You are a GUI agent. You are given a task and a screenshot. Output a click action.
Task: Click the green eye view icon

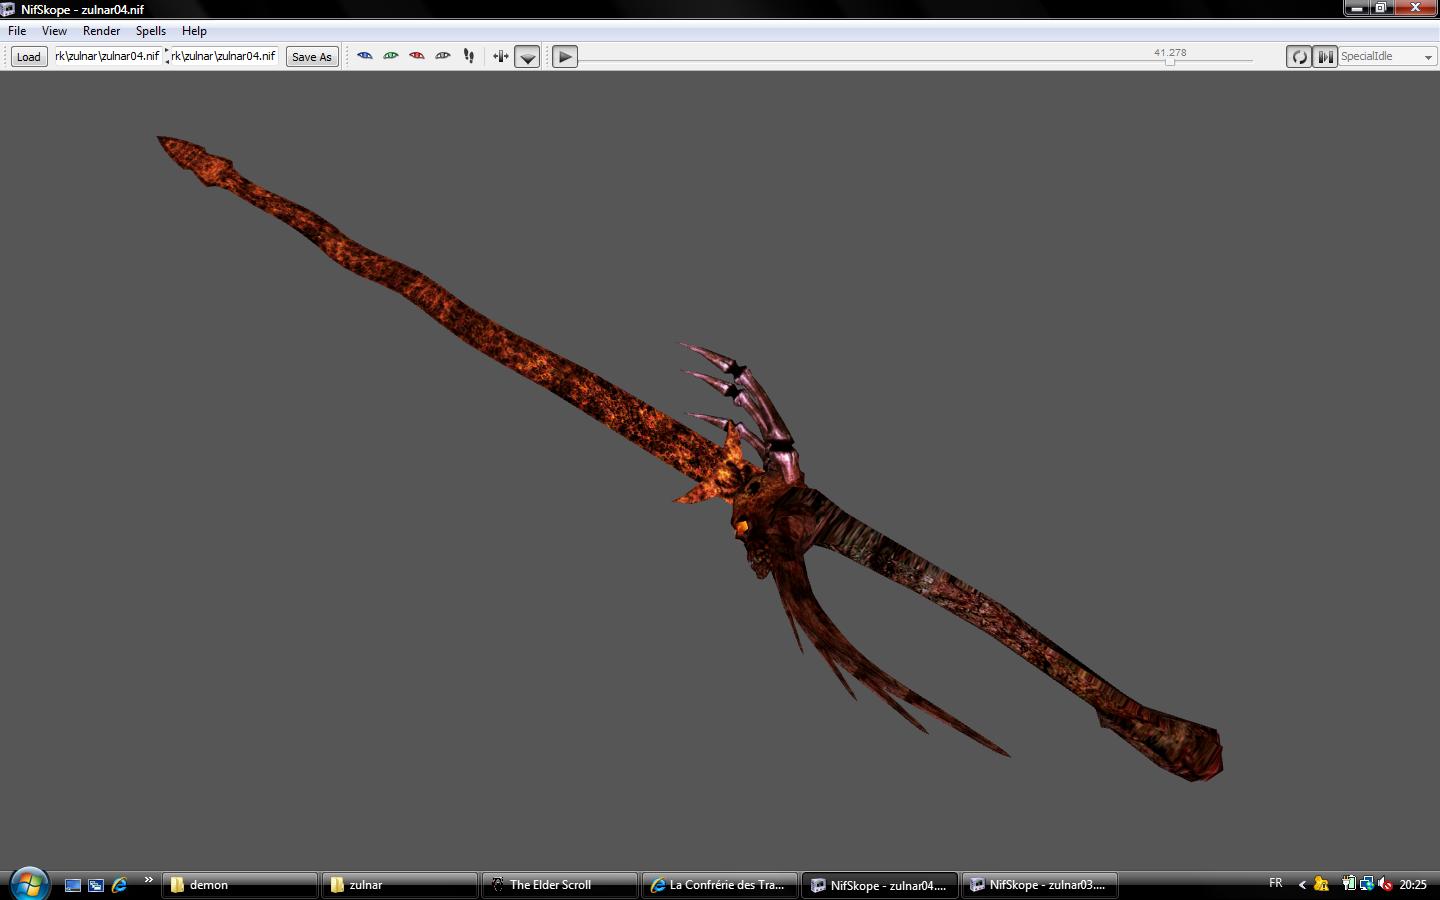(x=391, y=56)
